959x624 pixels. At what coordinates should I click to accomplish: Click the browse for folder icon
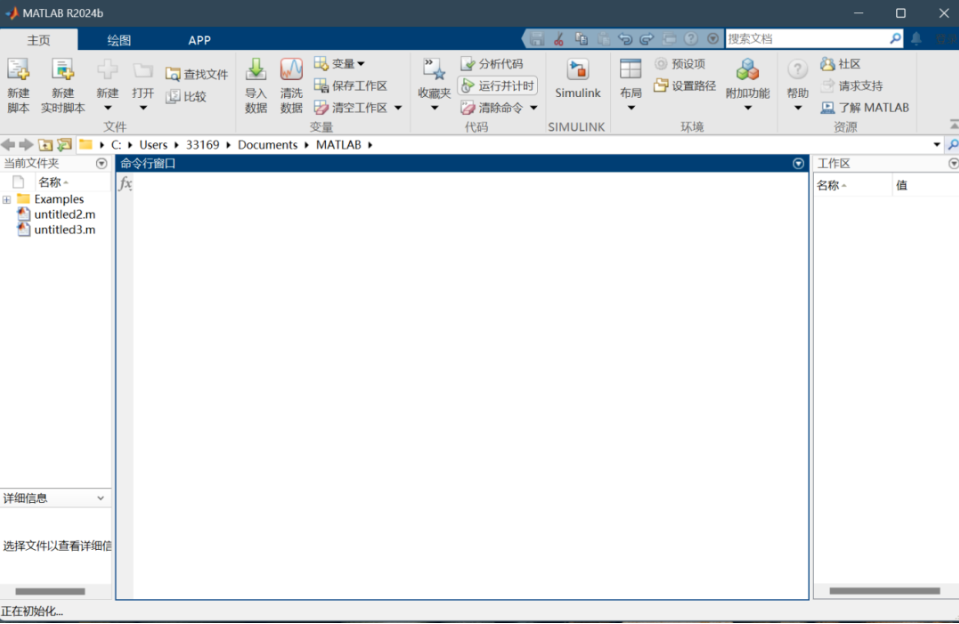pyautogui.click(x=64, y=144)
